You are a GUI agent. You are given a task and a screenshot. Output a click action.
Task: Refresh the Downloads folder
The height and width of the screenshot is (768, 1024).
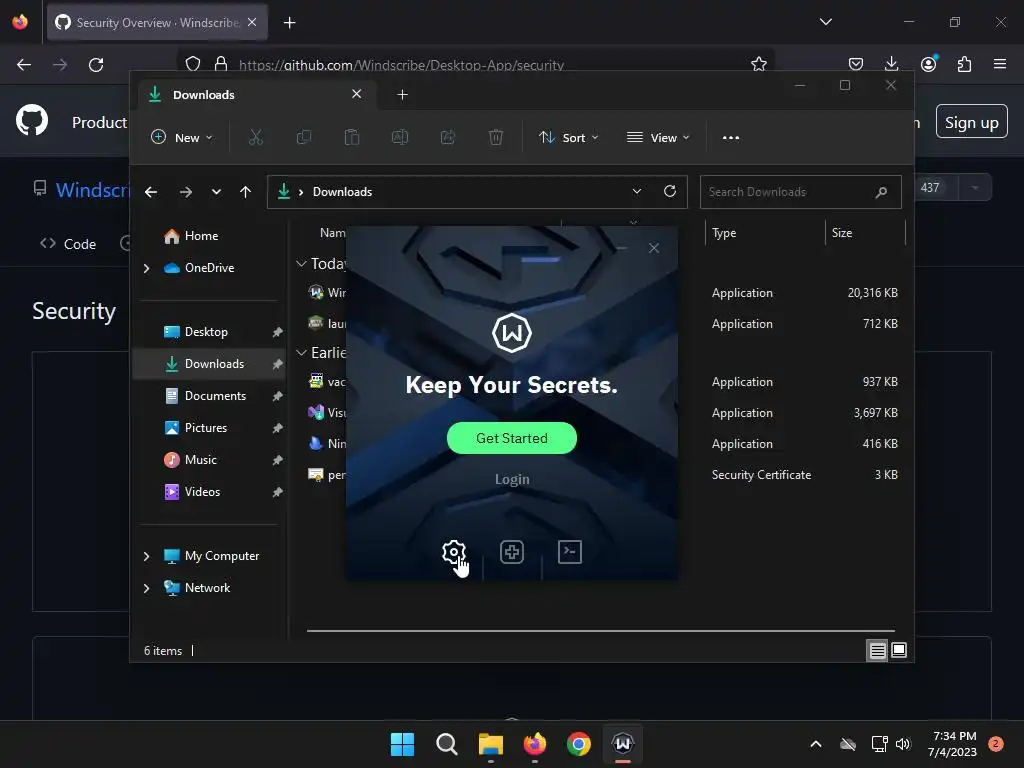[669, 191]
